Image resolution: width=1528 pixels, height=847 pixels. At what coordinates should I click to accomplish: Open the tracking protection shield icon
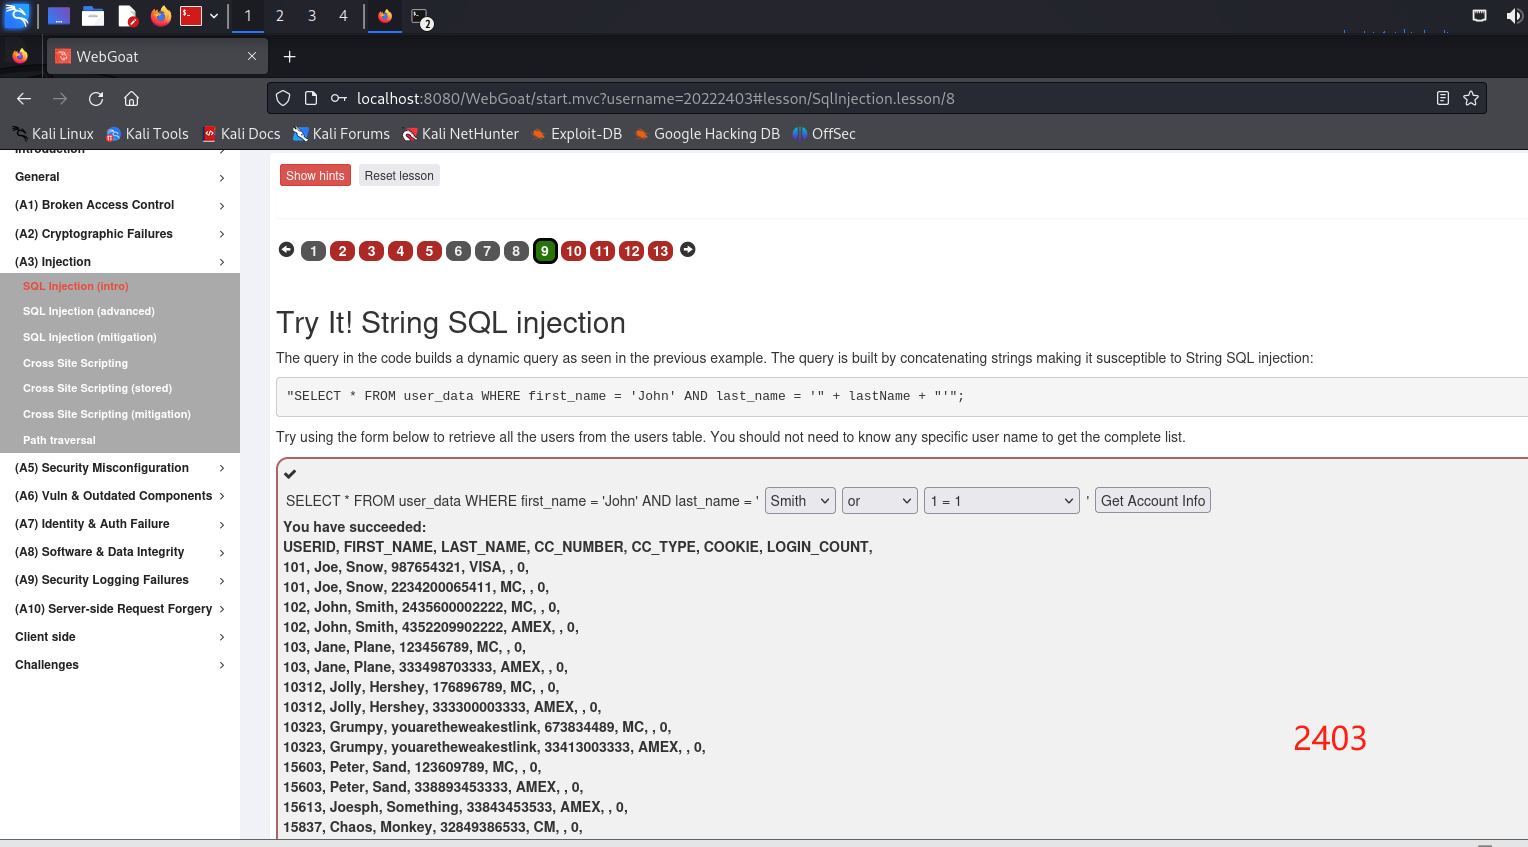283,99
